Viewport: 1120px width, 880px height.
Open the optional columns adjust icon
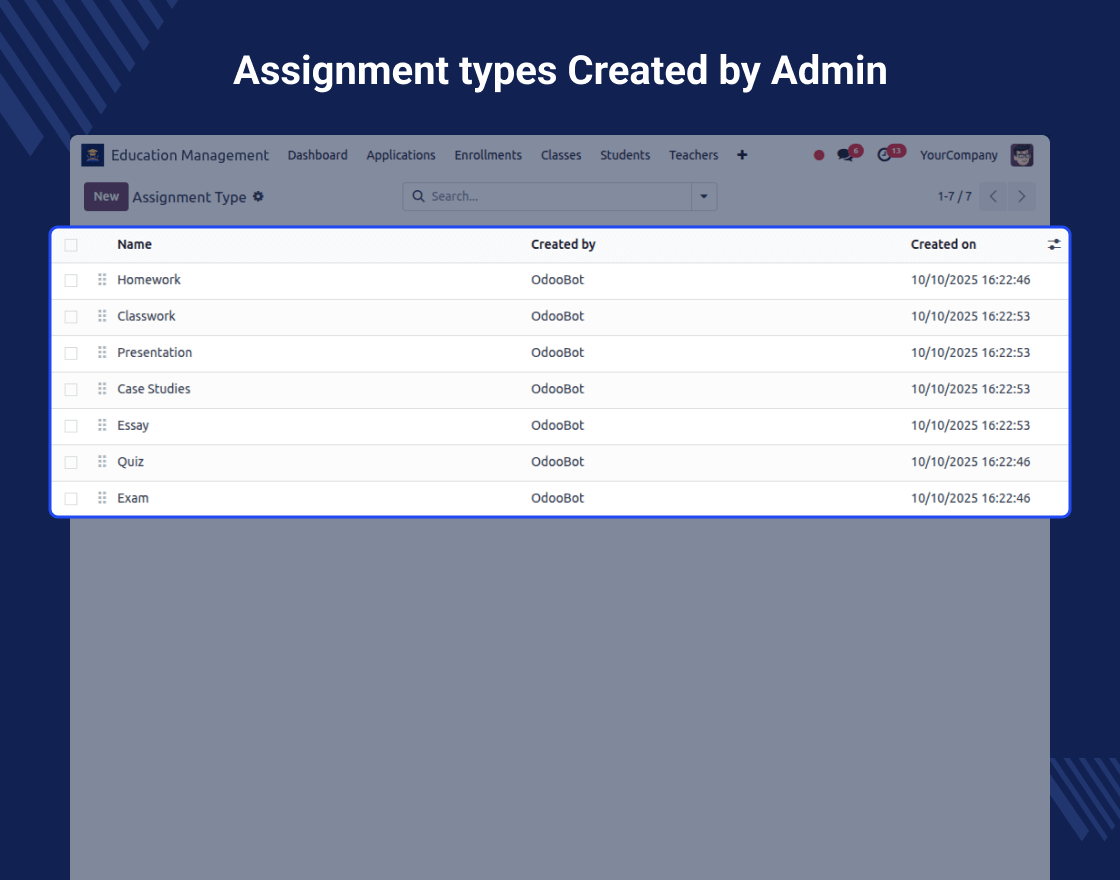pyautogui.click(x=1054, y=244)
